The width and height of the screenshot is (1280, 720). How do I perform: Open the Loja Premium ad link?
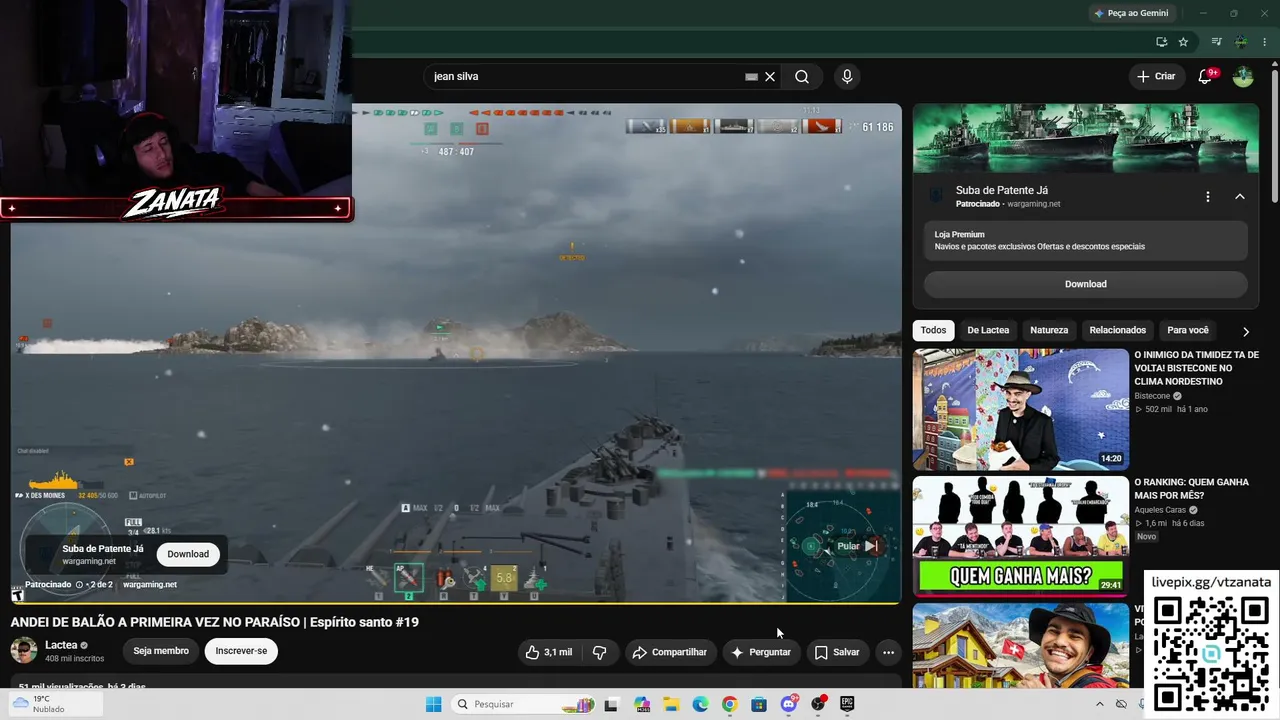(x=1085, y=240)
